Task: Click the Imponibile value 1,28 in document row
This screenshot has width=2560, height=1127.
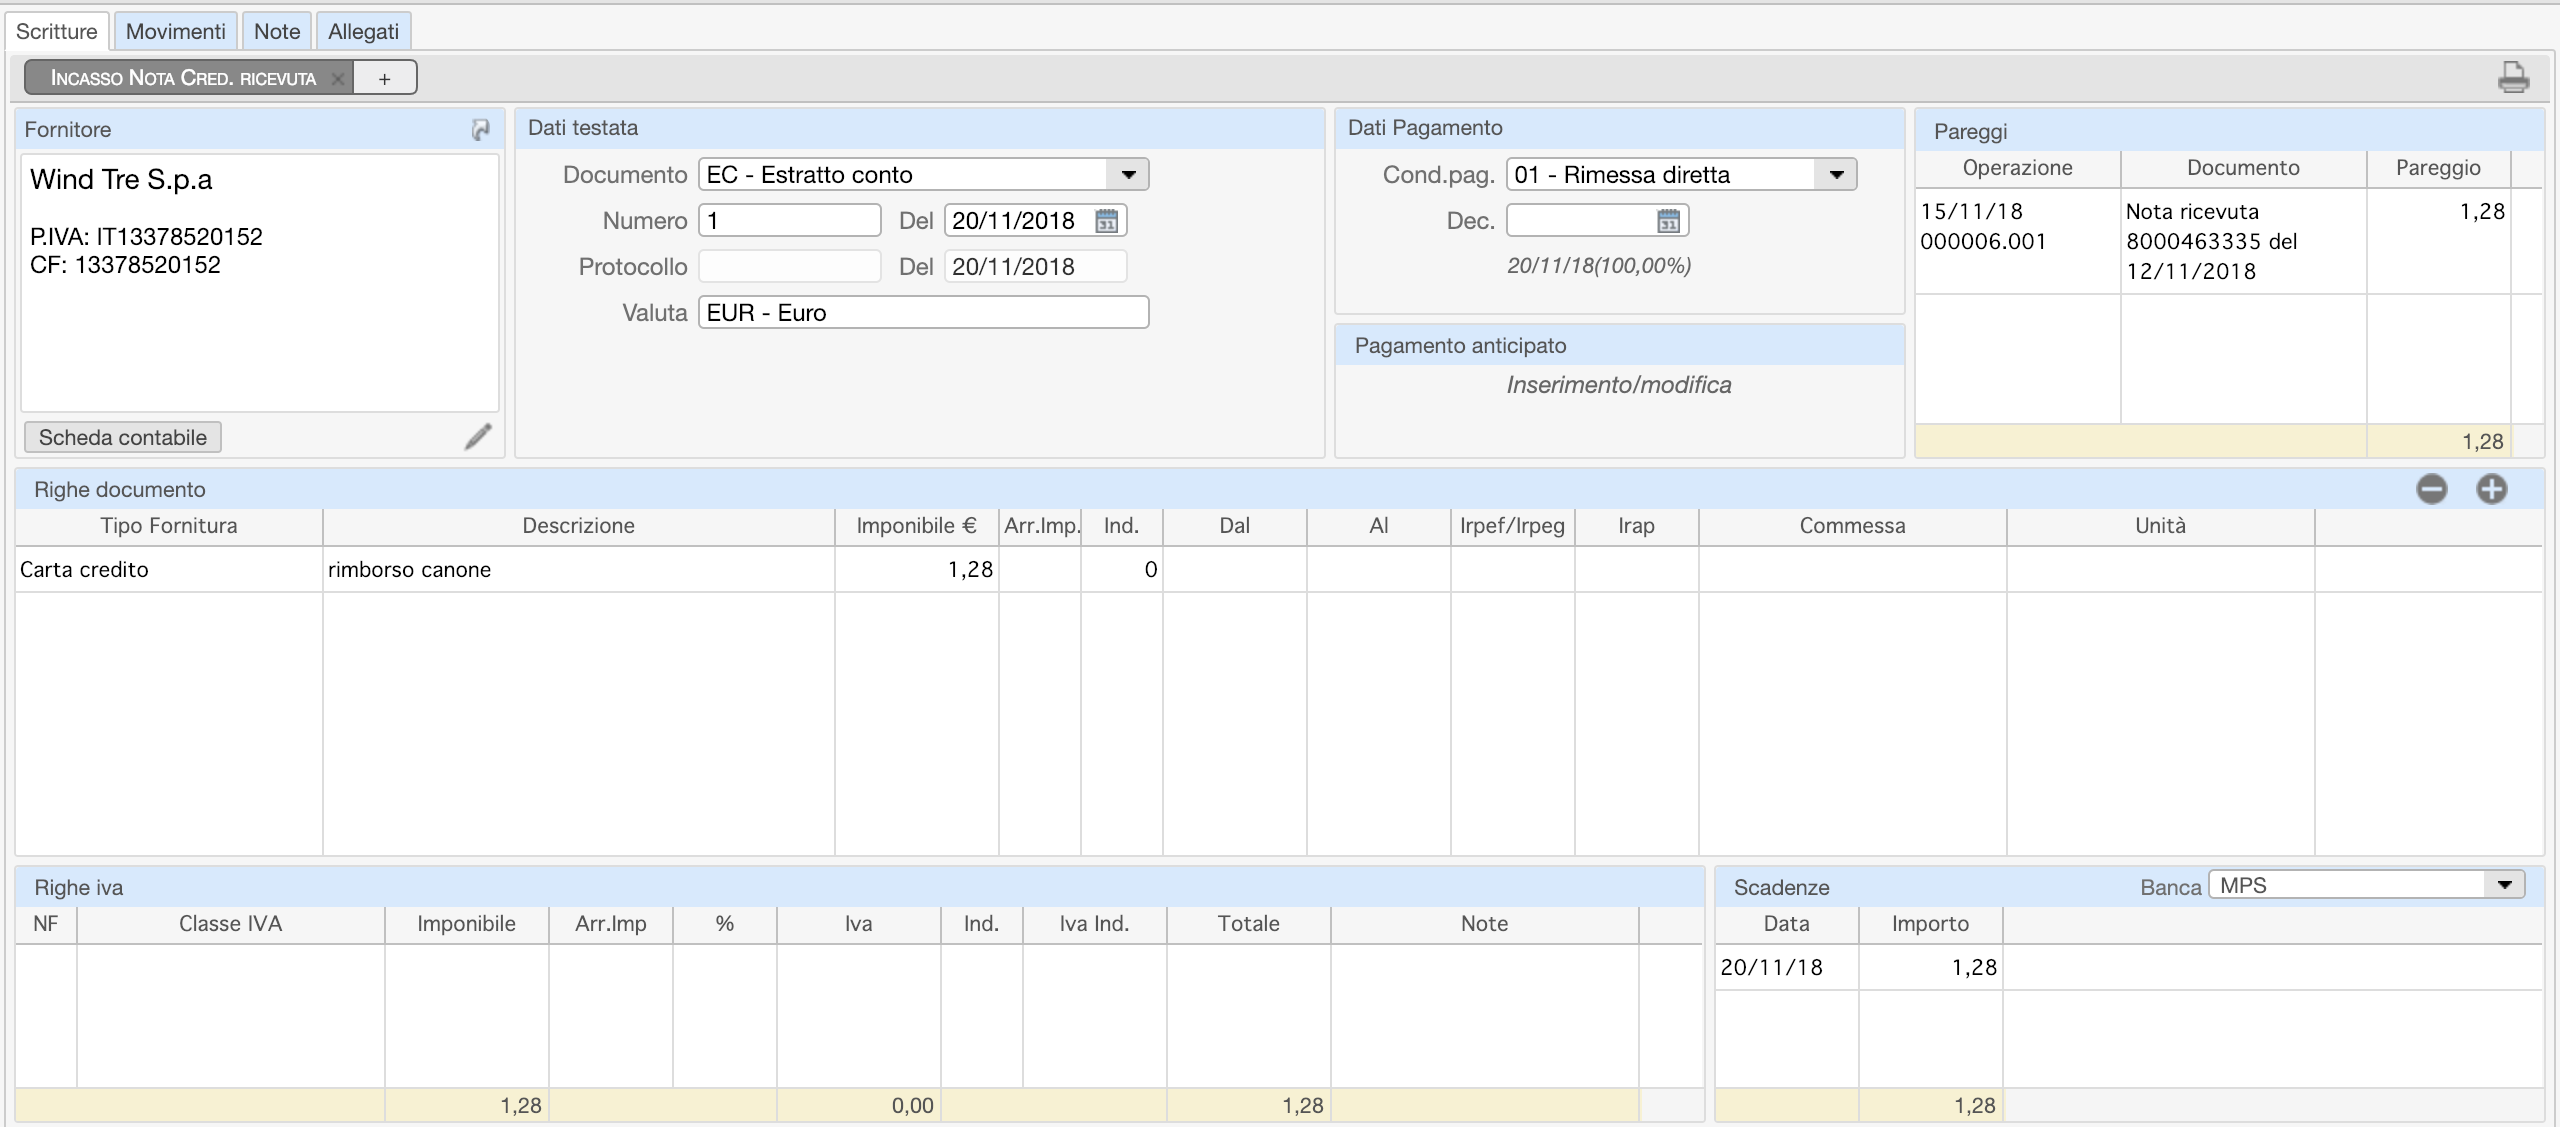Action: point(917,570)
